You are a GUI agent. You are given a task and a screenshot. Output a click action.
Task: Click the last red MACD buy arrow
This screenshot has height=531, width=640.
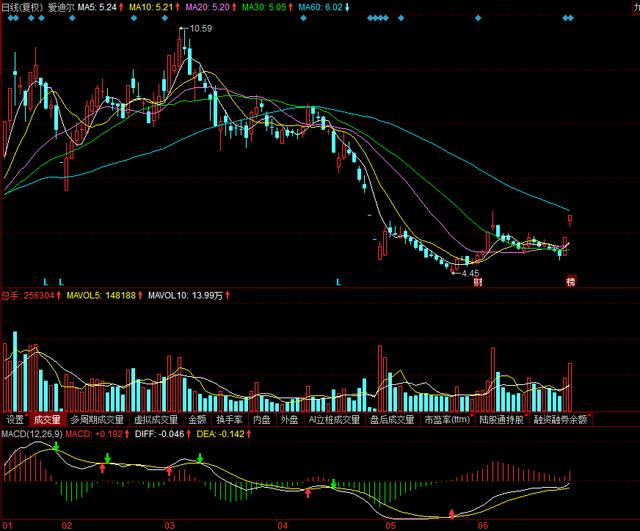(x=452, y=513)
